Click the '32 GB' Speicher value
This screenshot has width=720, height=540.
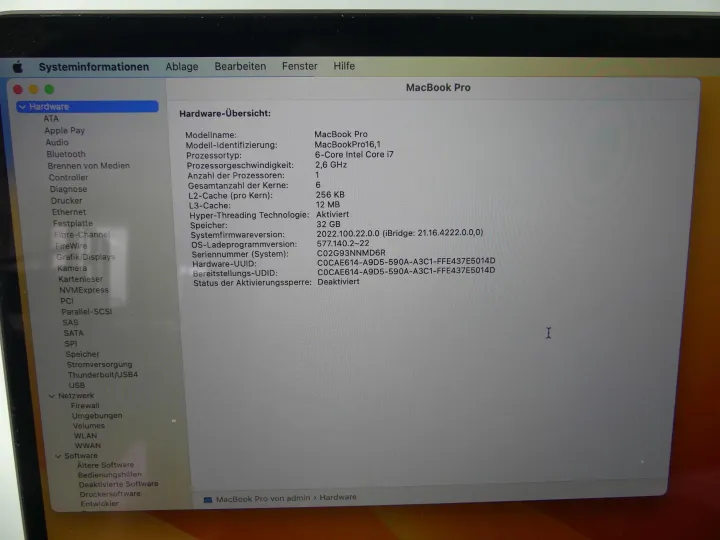pyautogui.click(x=328, y=224)
